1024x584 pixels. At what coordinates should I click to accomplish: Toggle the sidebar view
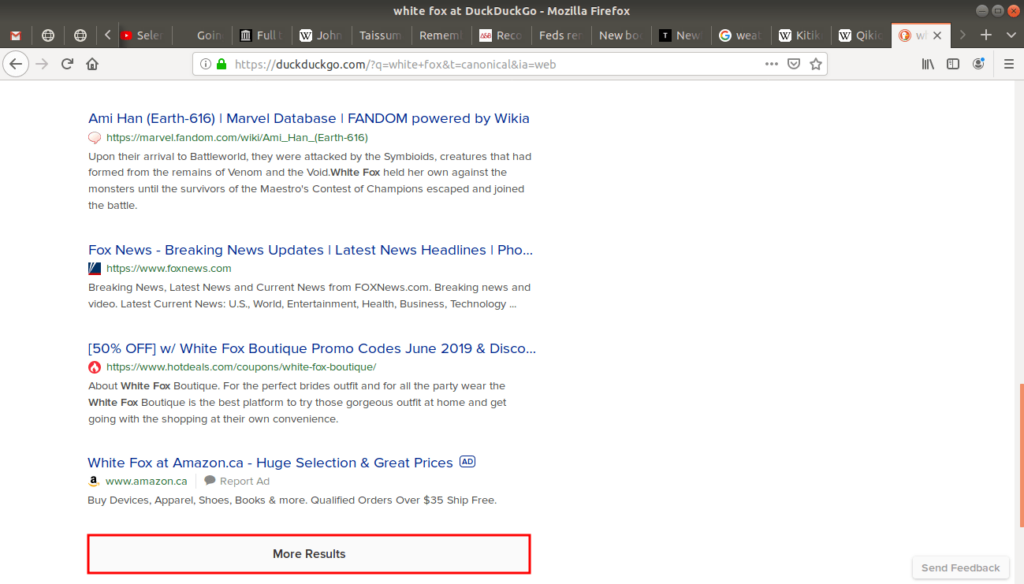tap(953, 64)
